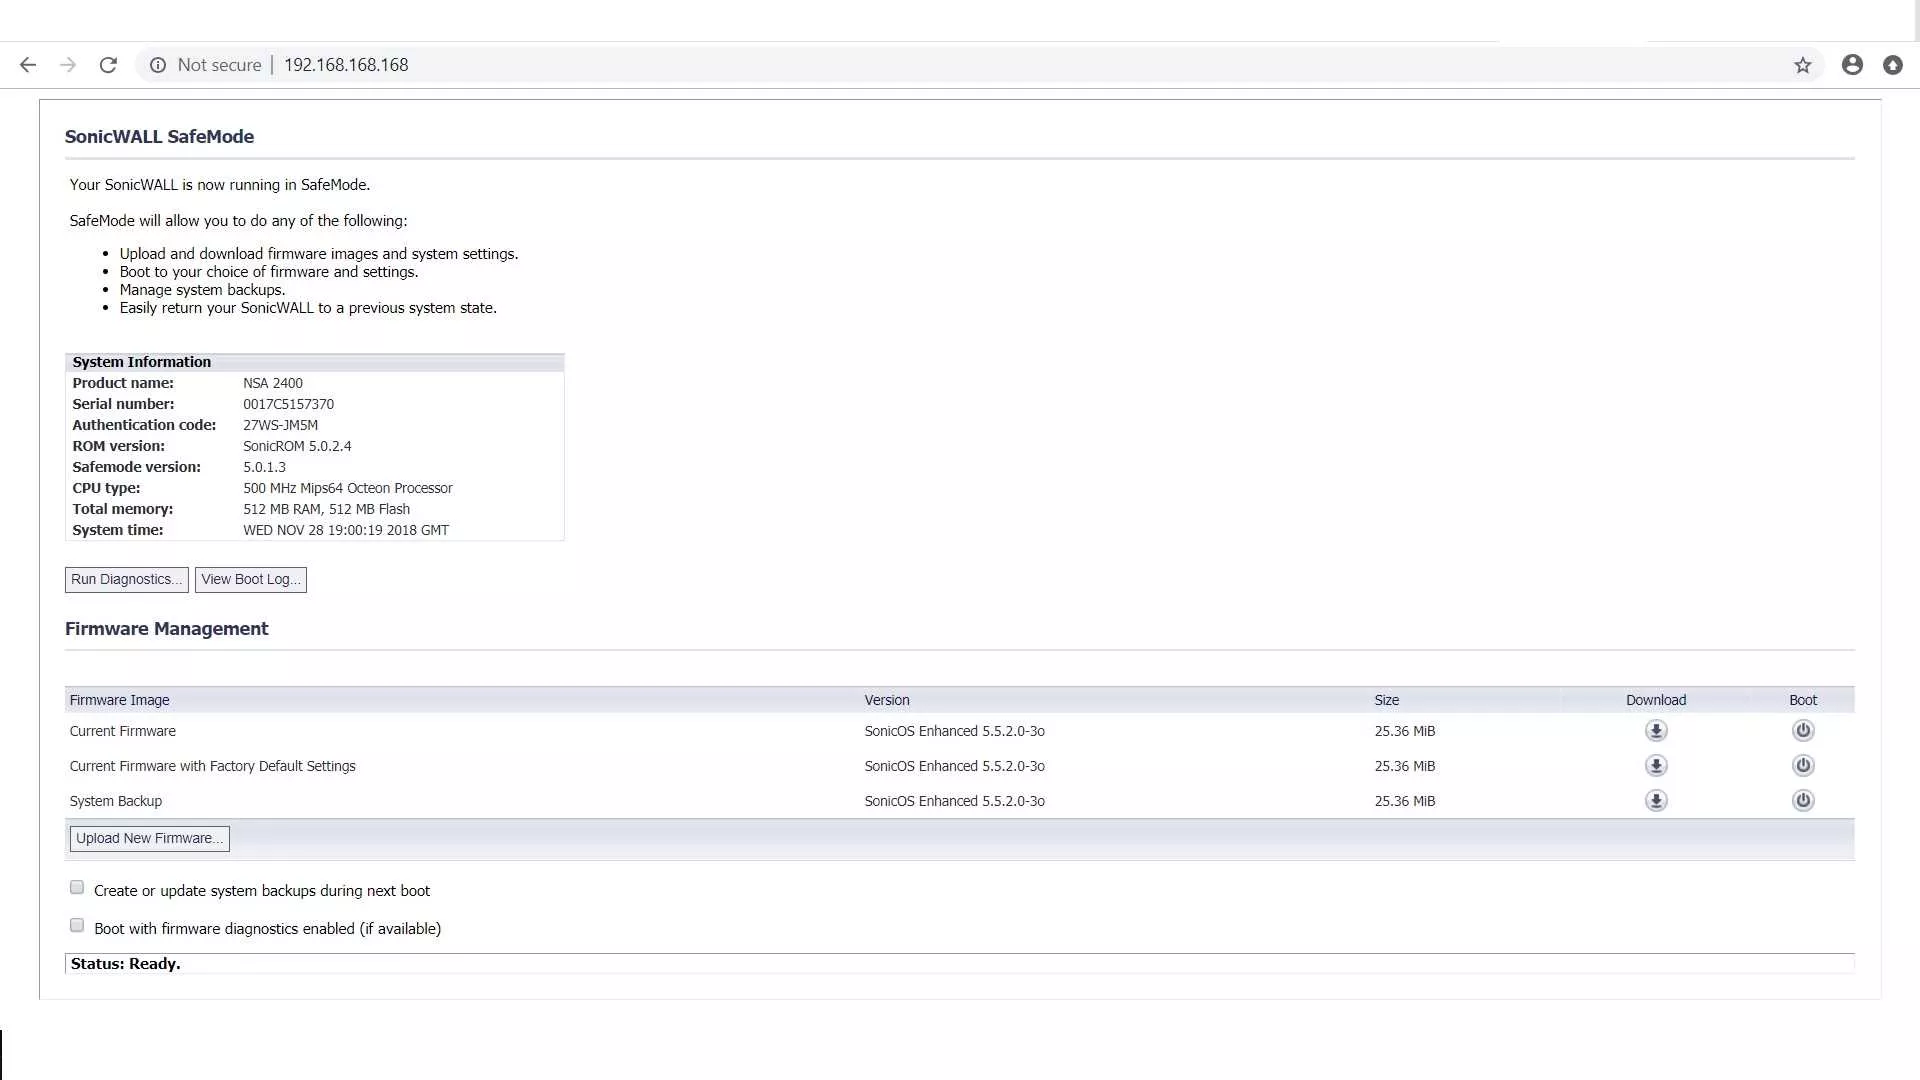Click the Download column header
Viewport: 1920px width, 1080px height.
[1656, 701]
